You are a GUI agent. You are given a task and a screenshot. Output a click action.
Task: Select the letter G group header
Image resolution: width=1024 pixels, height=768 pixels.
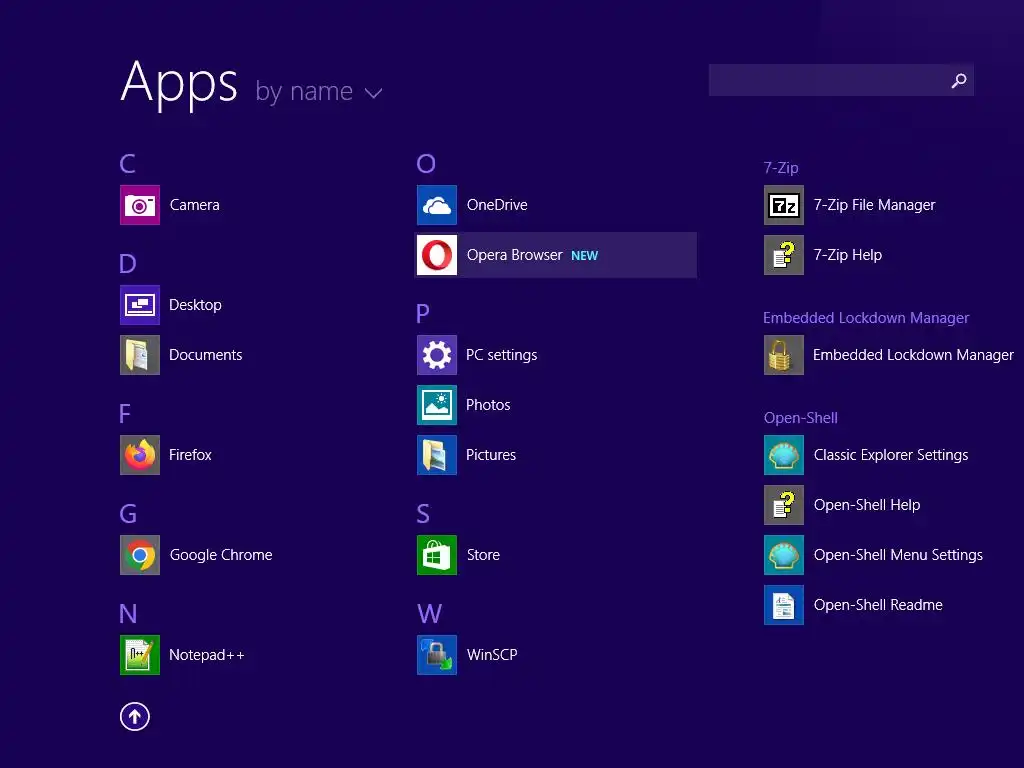pyautogui.click(x=129, y=513)
